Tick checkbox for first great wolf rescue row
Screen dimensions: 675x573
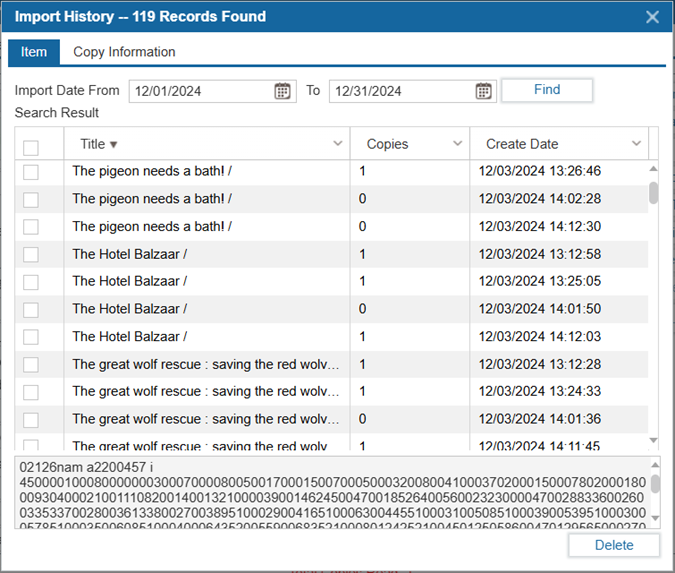[31, 364]
